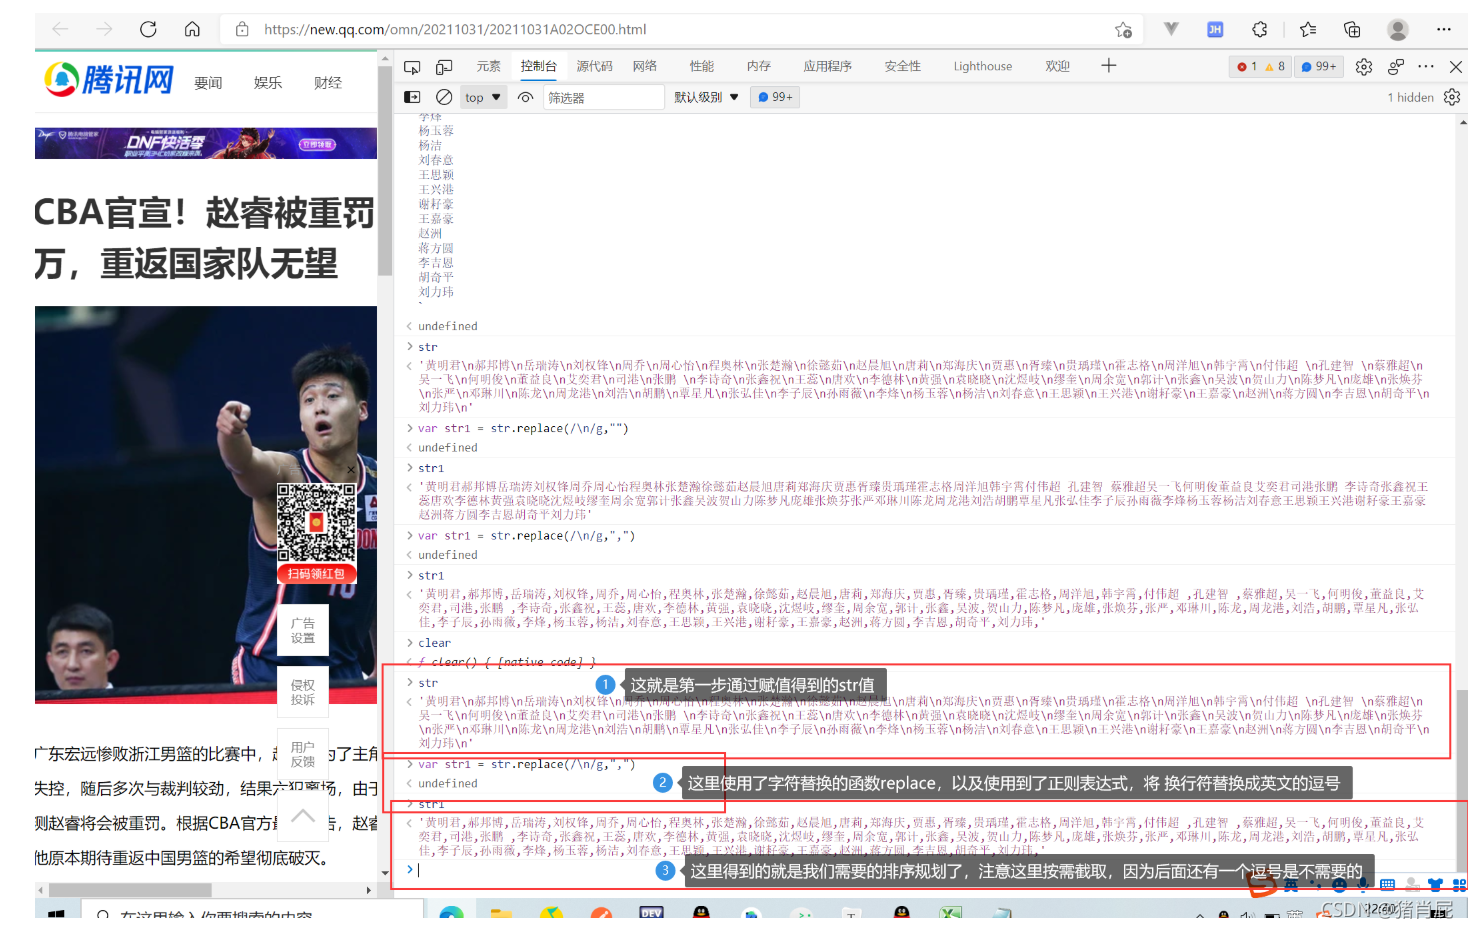This screenshot has height=928, width=1468.
Task: Click the 99+ issues counter in console bar
Action: click(775, 97)
